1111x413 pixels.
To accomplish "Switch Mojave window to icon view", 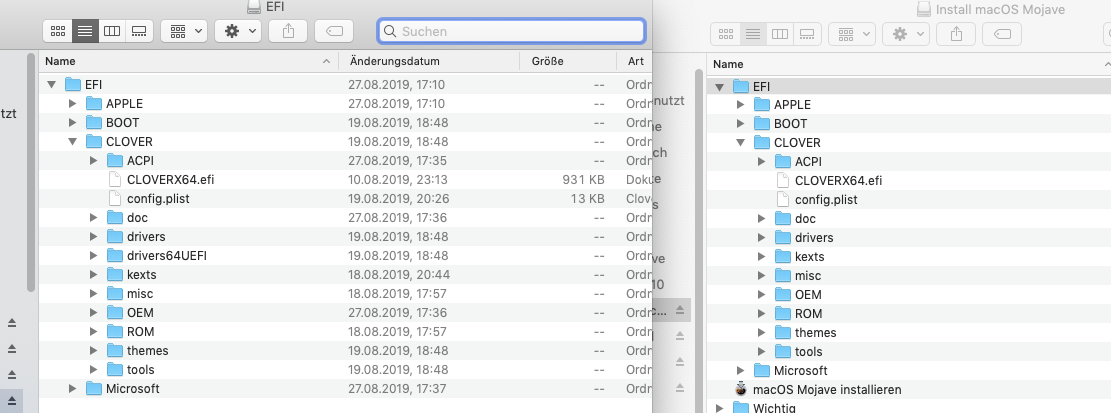I will (726, 33).
